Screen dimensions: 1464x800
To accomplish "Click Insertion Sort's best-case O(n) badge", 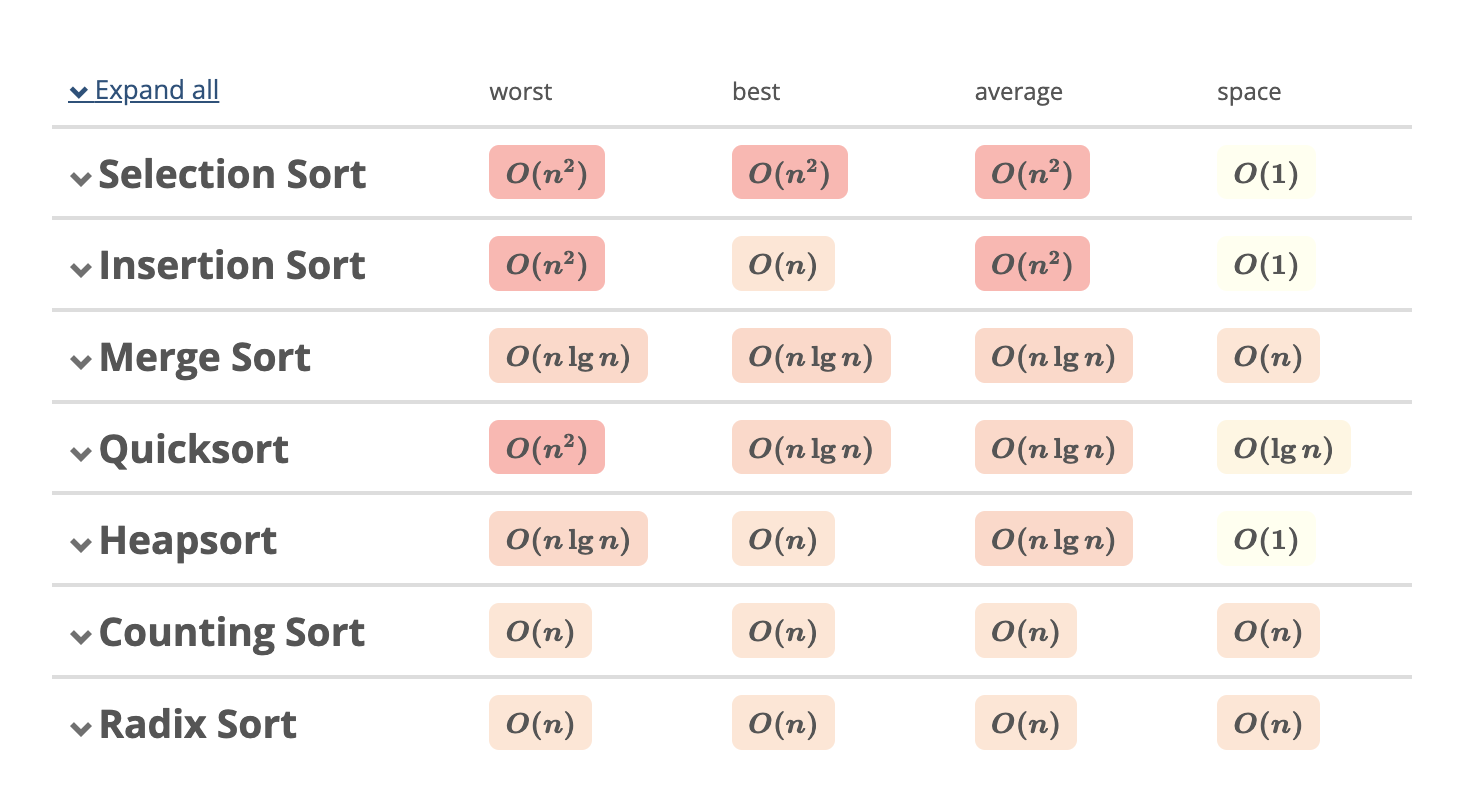I will click(783, 264).
